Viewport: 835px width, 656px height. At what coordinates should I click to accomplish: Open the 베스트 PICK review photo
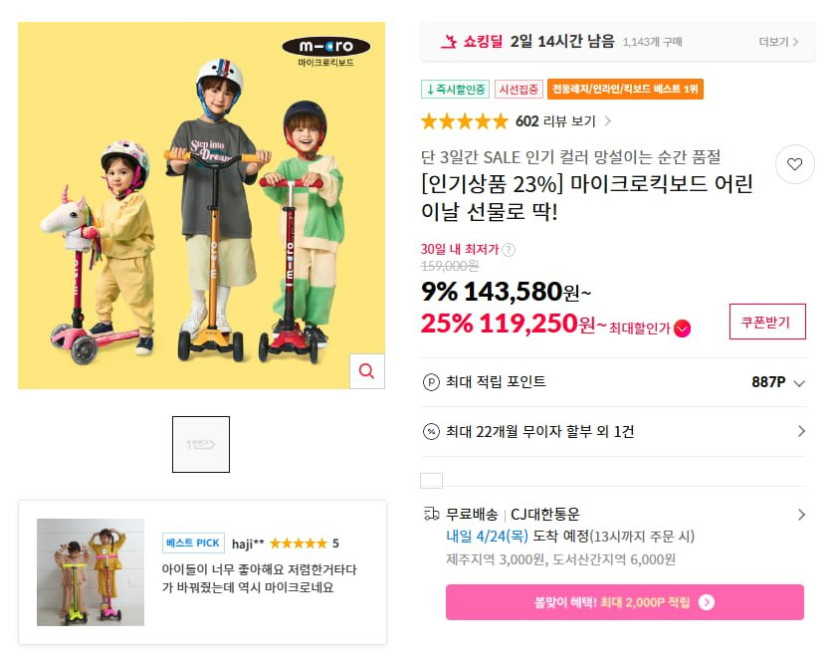click(x=90, y=572)
